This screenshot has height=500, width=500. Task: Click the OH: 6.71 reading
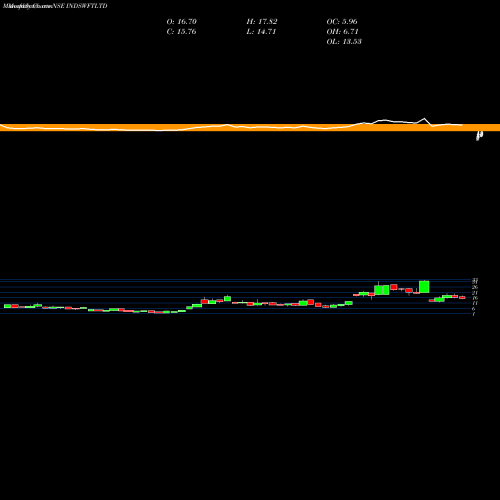[342, 32]
